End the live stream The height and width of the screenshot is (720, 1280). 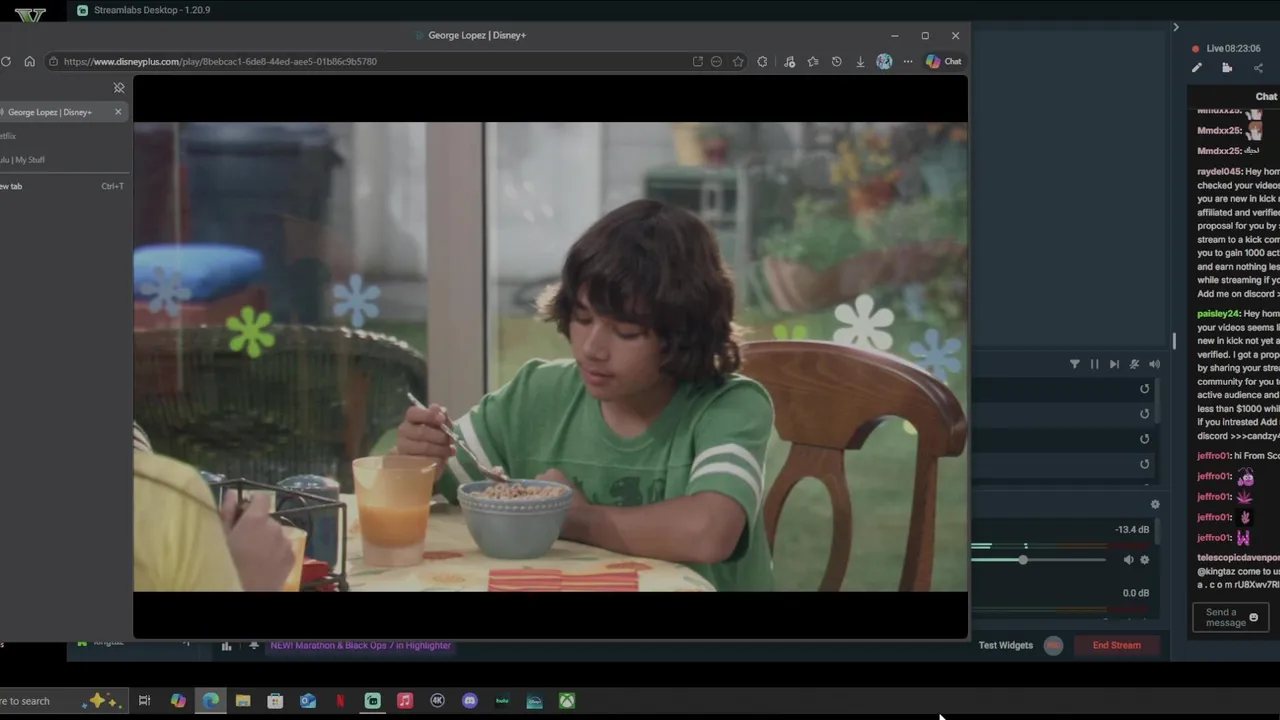tap(1116, 645)
